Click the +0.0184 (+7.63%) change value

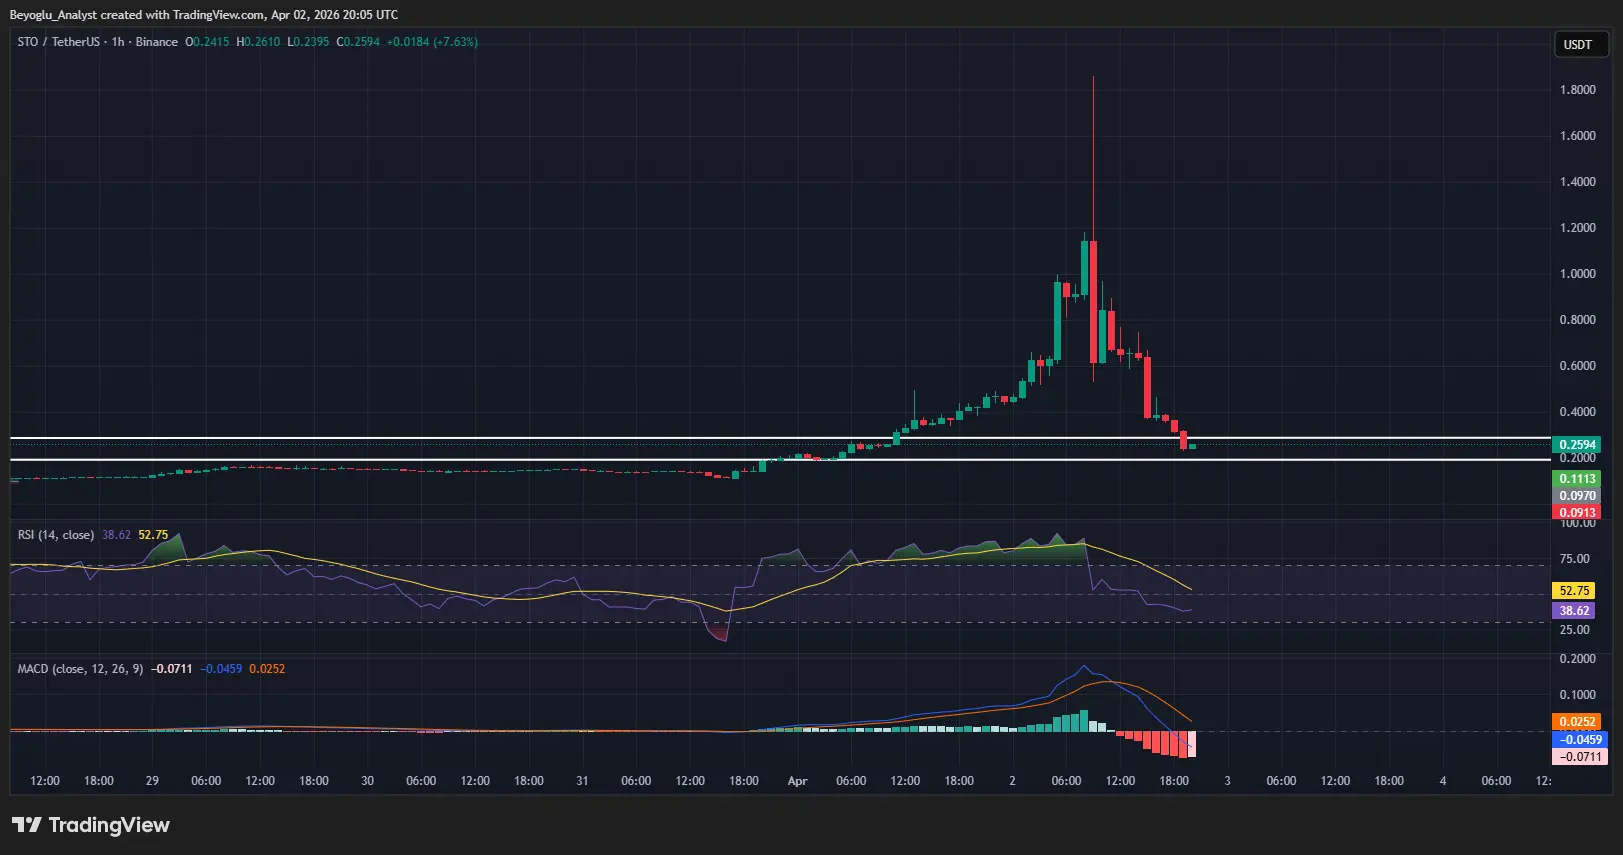(x=432, y=42)
